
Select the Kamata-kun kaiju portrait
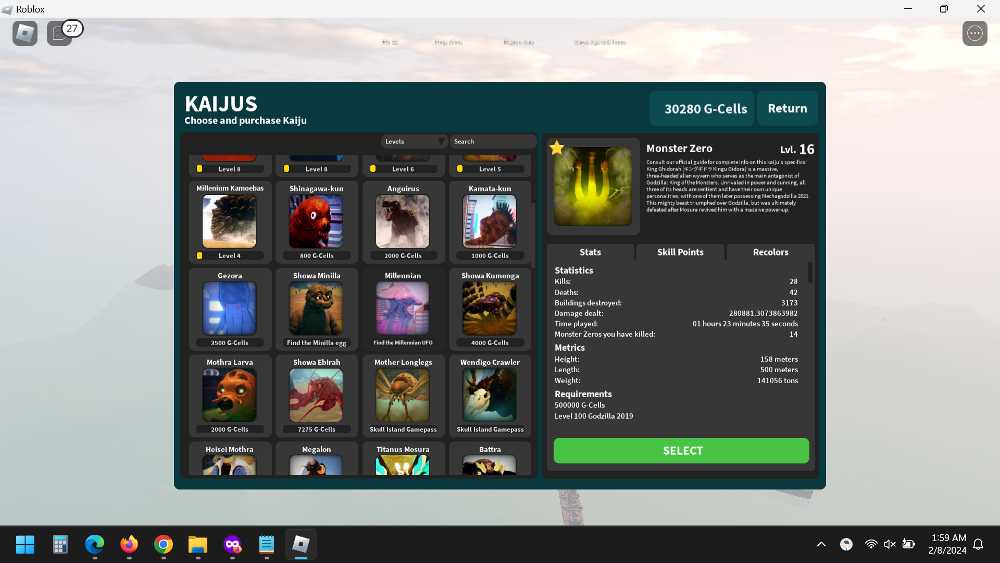pyautogui.click(x=489, y=221)
